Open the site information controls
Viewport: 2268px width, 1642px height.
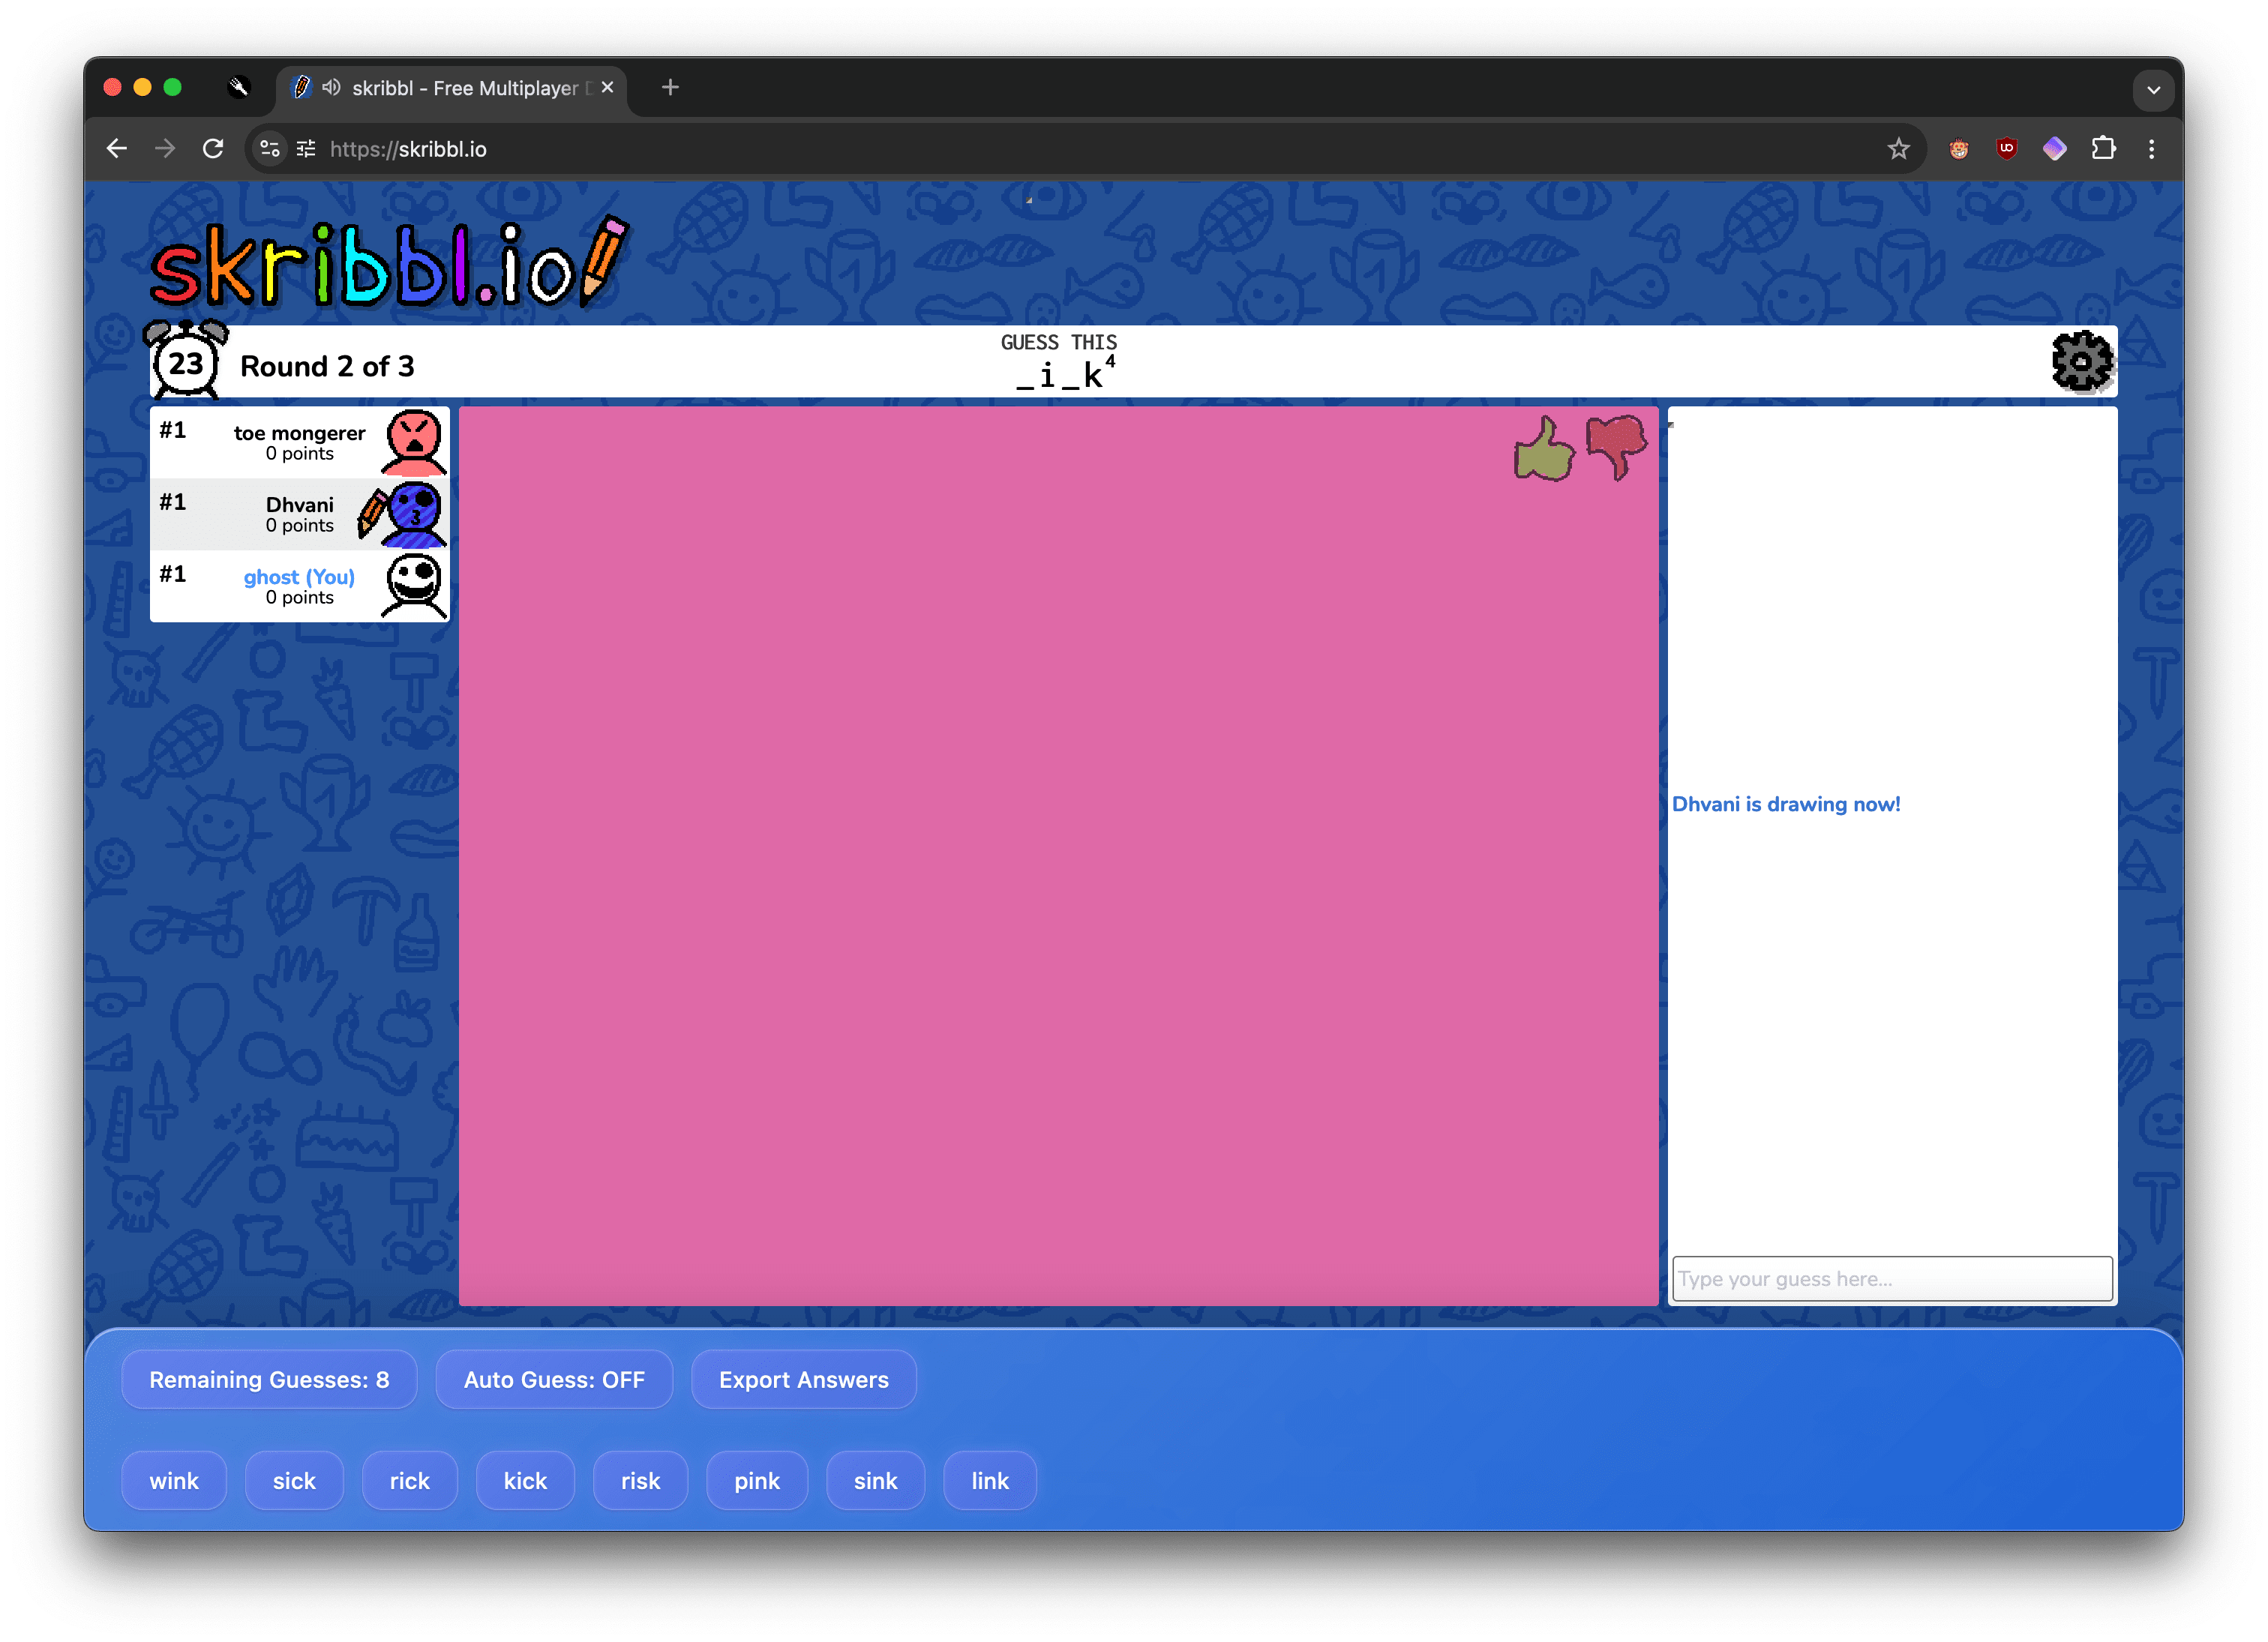point(269,149)
